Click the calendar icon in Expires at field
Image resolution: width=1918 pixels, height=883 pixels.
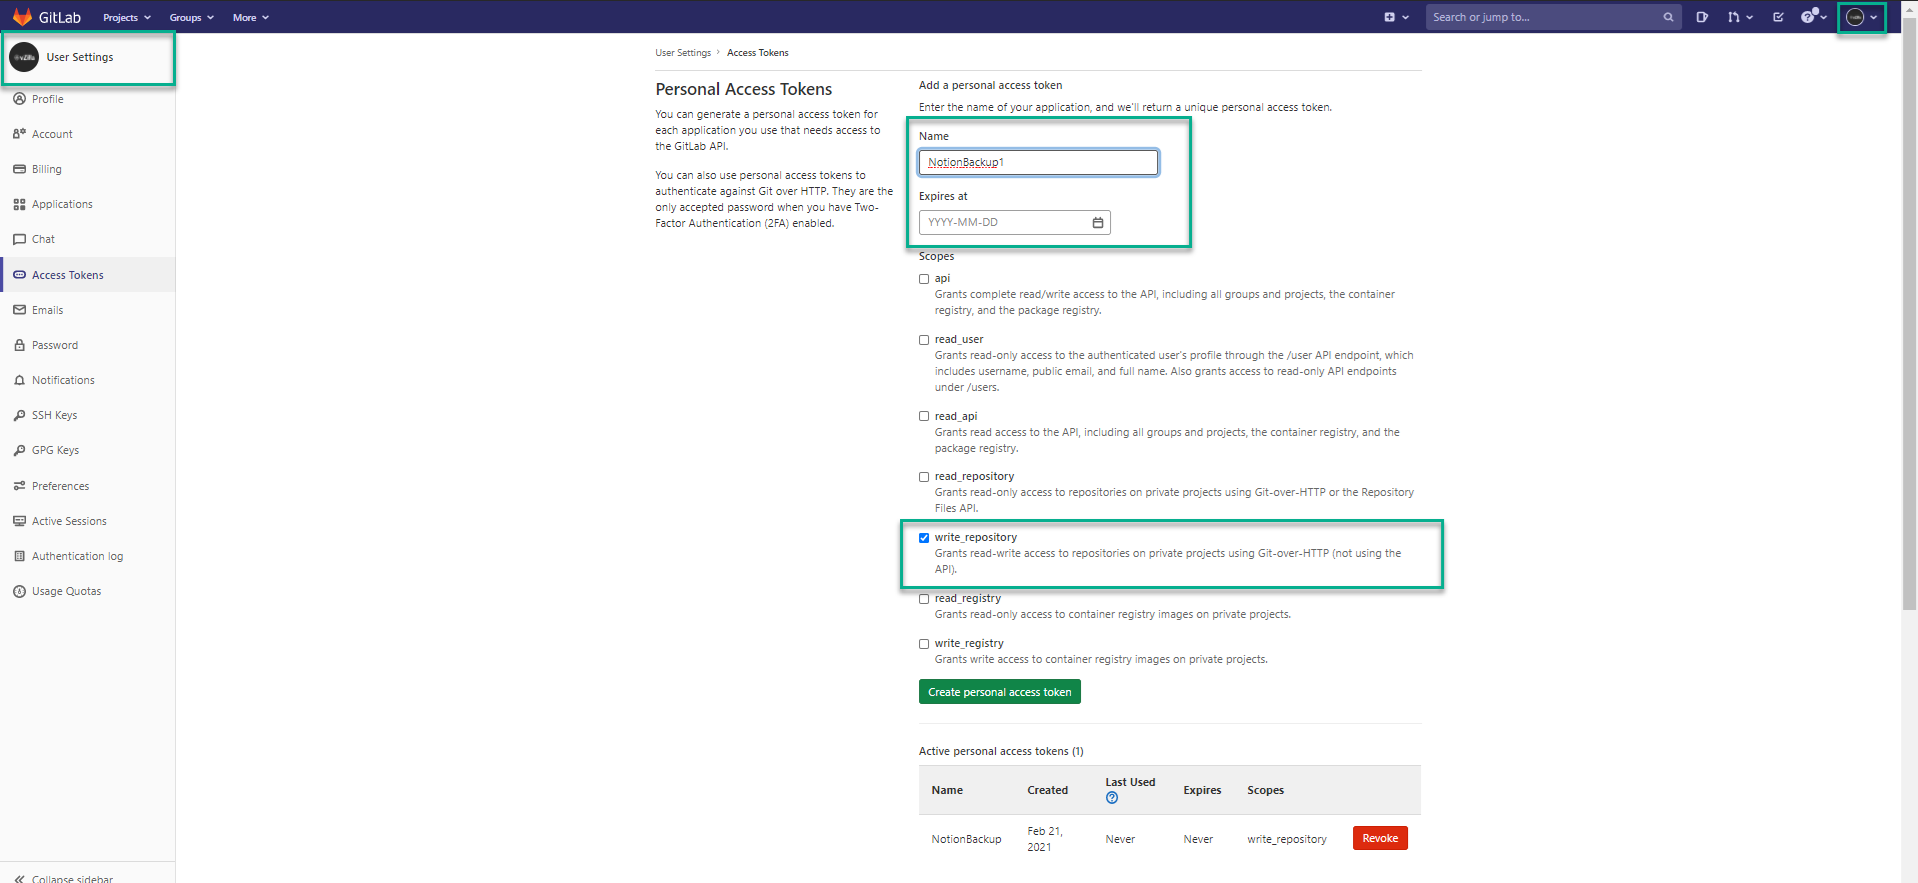tap(1097, 223)
